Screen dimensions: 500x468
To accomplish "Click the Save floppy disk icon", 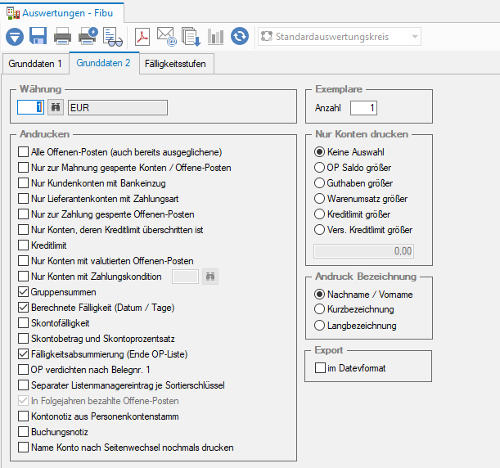I will (38, 36).
